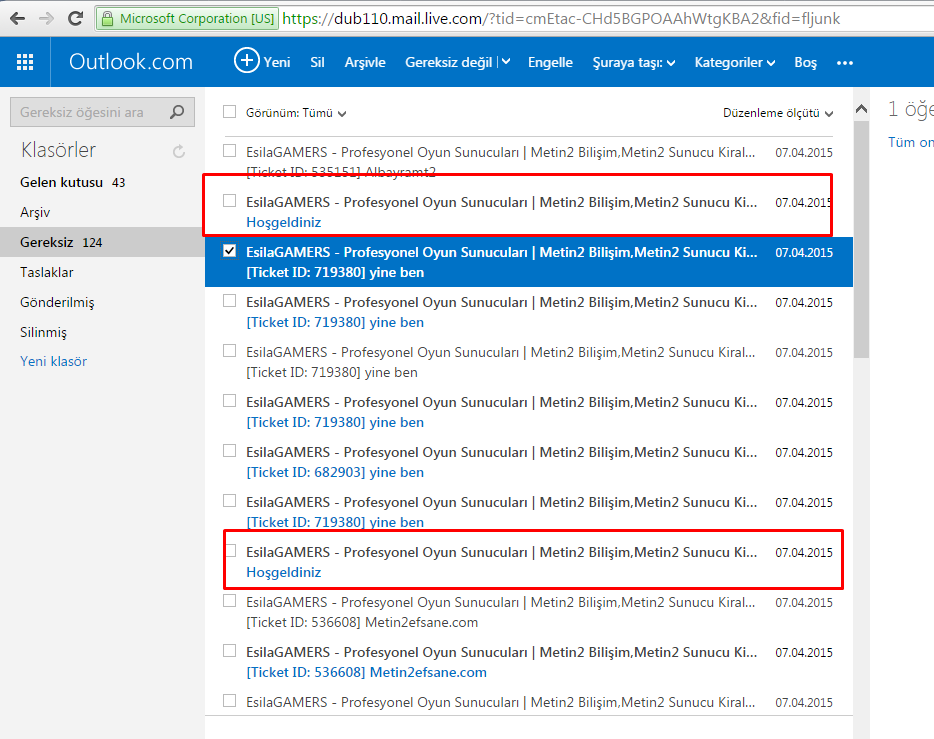The width and height of the screenshot is (934, 739).
Task: Open the Kategoriler dropdown
Action: coord(734,63)
